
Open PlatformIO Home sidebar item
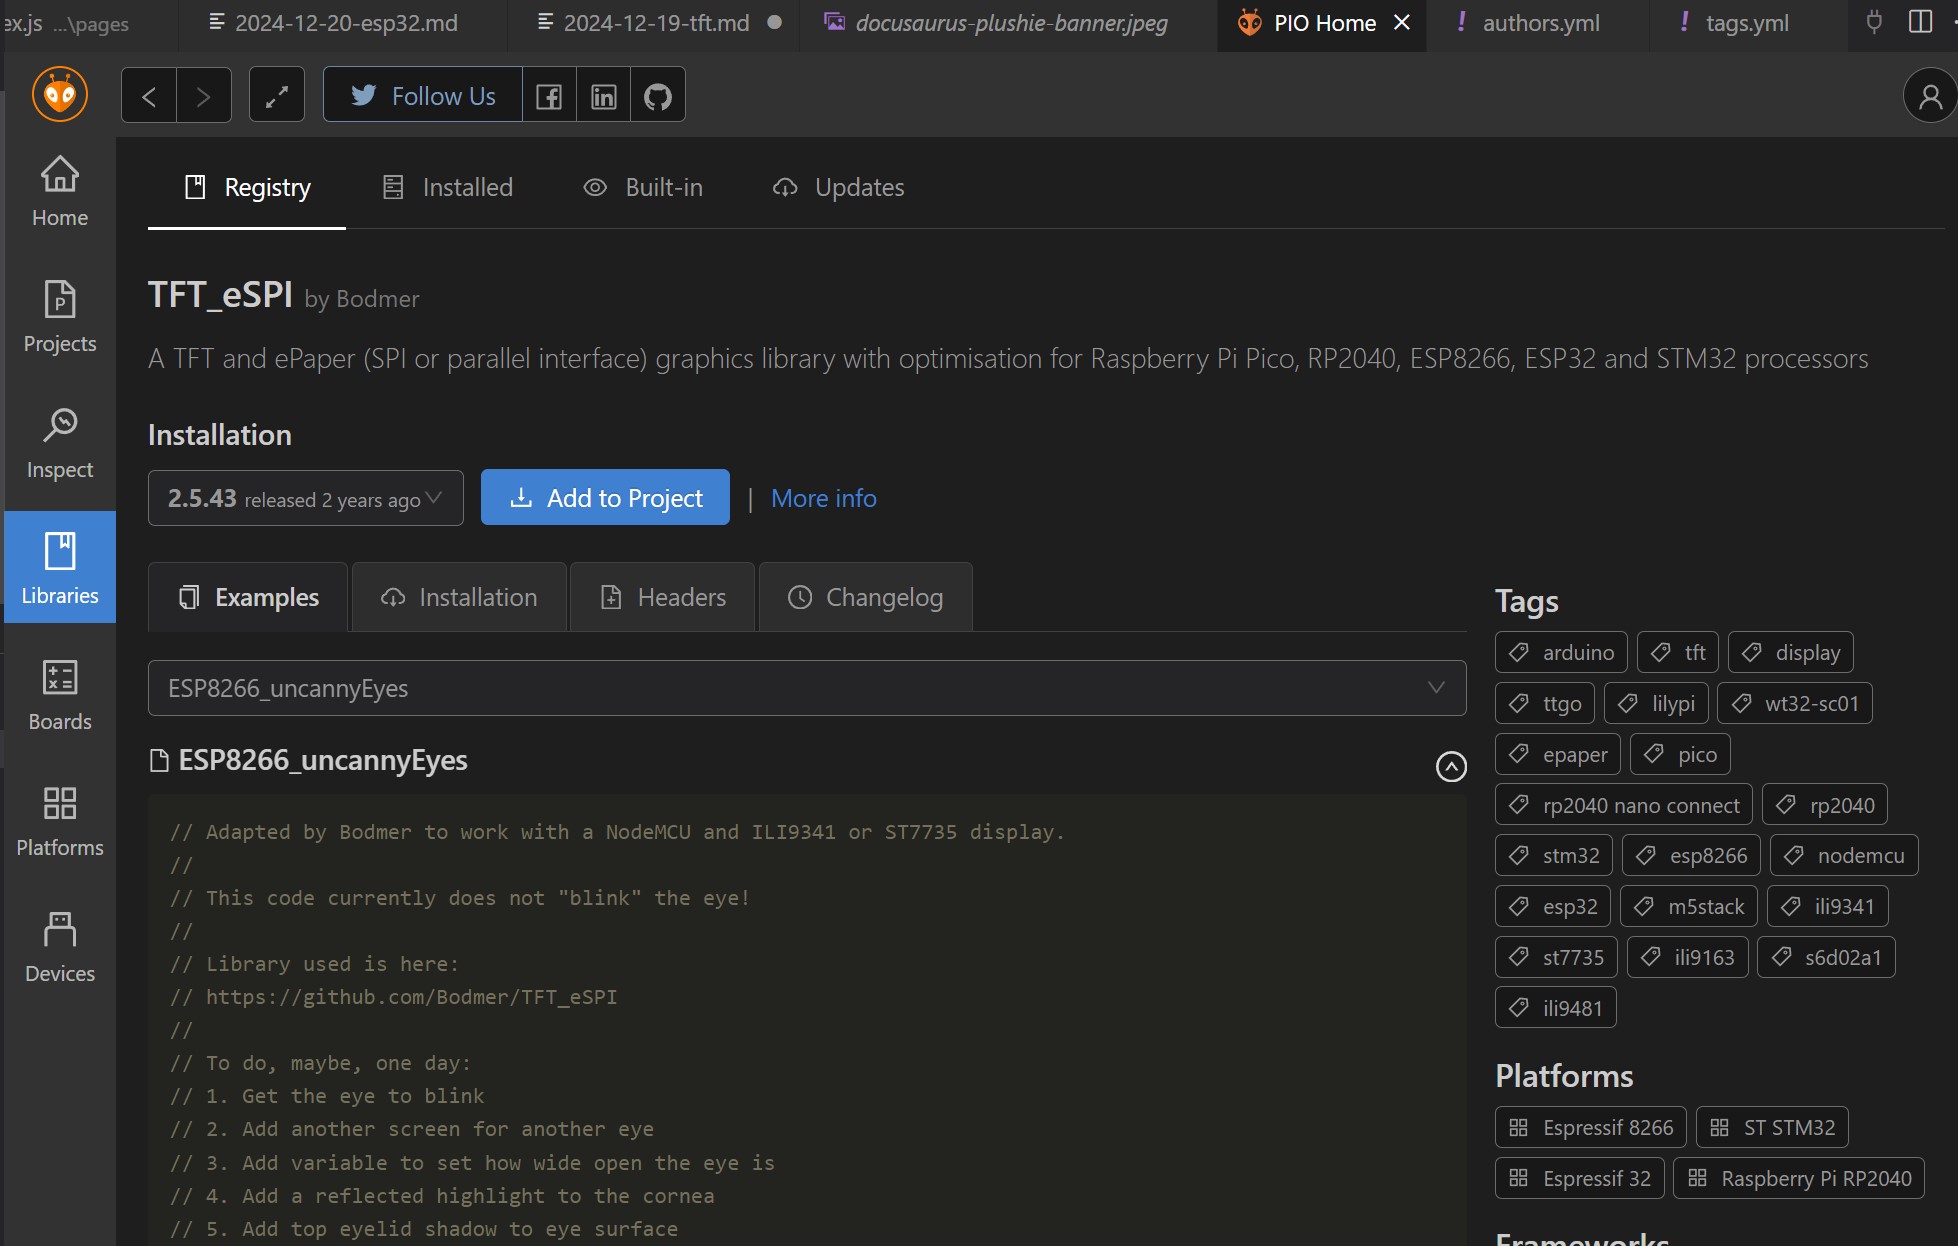click(60, 192)
